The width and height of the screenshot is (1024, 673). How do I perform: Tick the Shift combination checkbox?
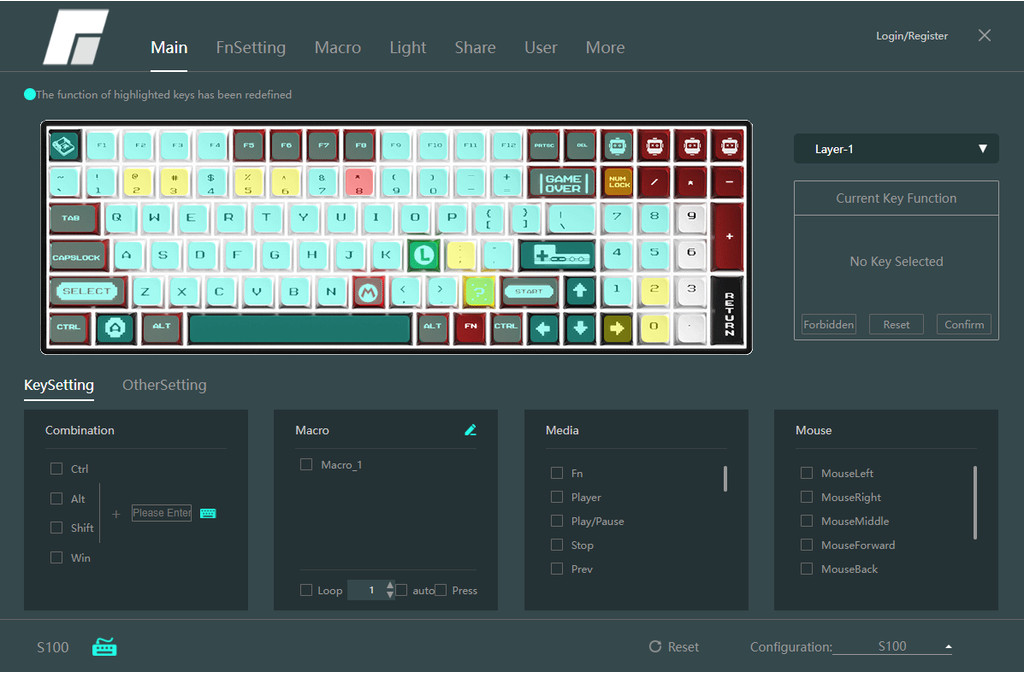click(x=57, y=527)
